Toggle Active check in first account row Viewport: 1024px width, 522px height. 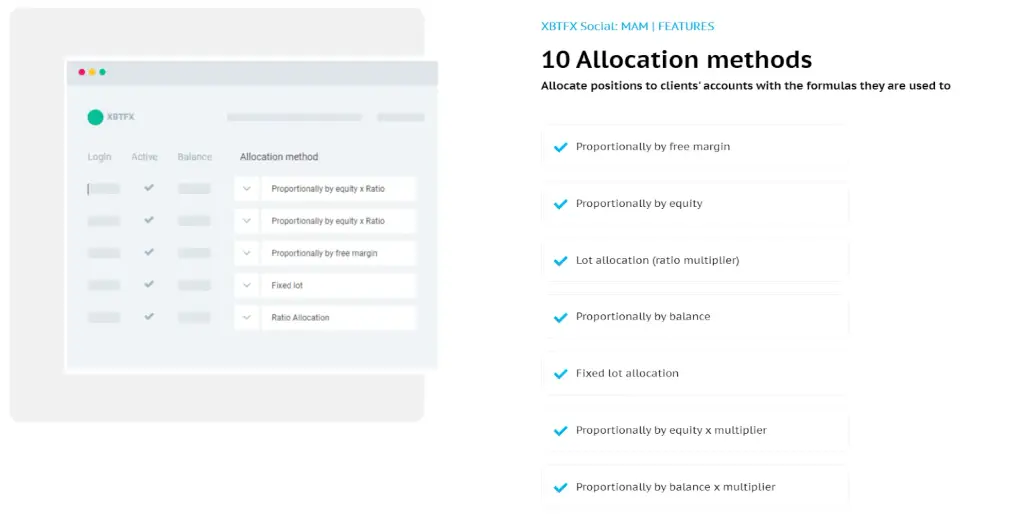149,188
